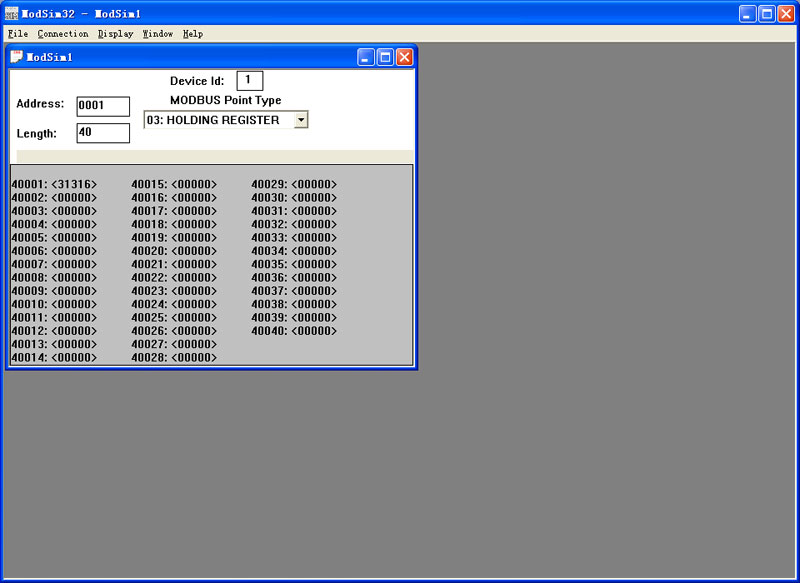This screenshot has height=583, width=800.
Task: Select register 40010 row
Action: [54, 304]
